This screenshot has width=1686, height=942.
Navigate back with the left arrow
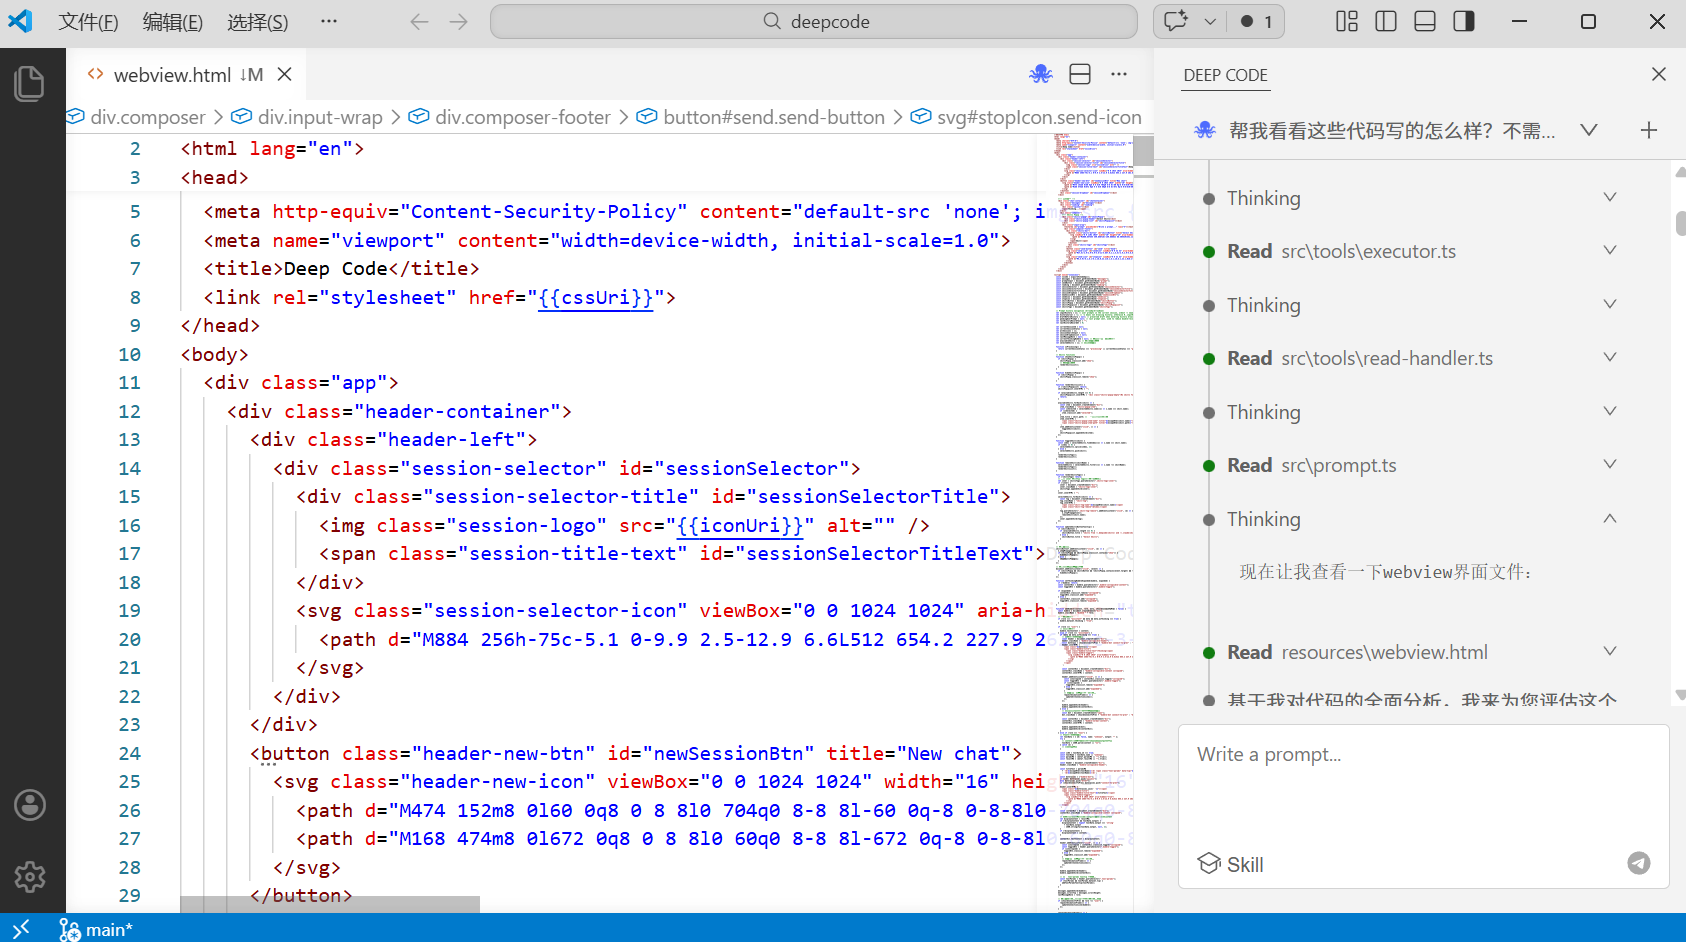coord(419,22)
